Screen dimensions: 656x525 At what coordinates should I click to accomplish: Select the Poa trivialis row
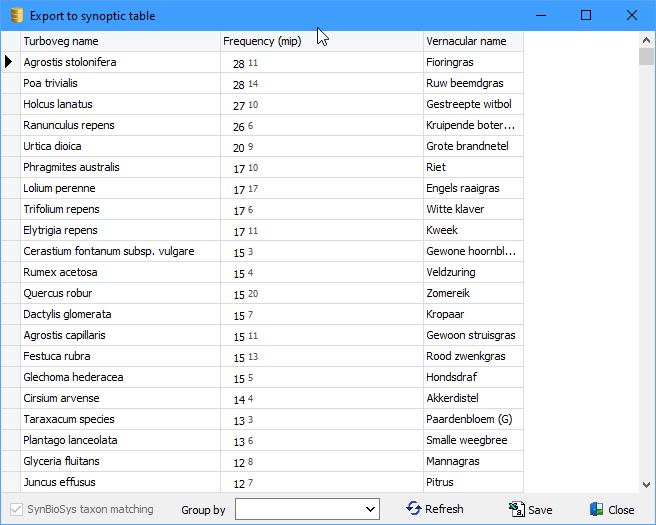[120, 83]
